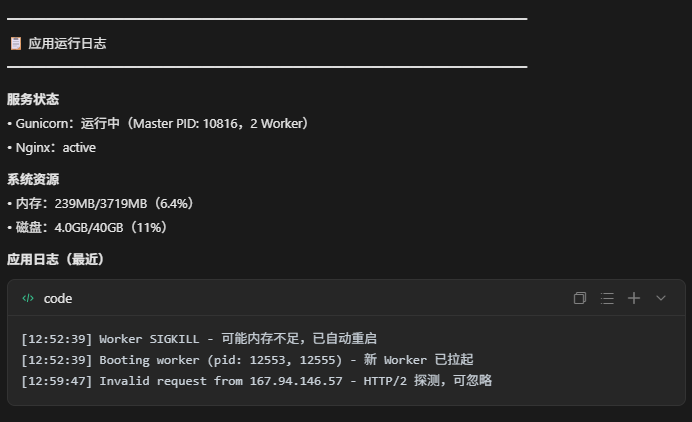
Task: Click the Invalid request log line
Action: pyautogui.click(x=256, y=381)
